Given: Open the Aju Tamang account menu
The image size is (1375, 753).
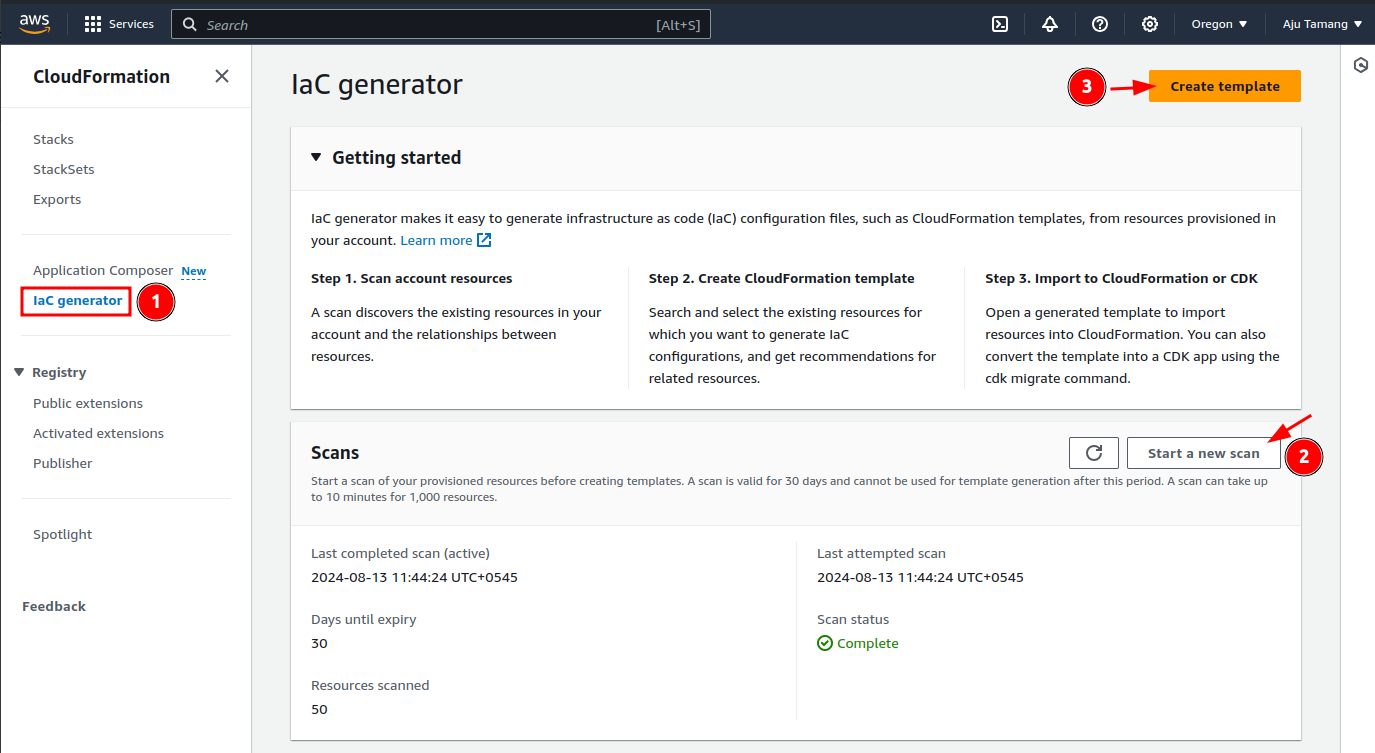Looking at the screenshot, I should click(x=1322, y=24).
